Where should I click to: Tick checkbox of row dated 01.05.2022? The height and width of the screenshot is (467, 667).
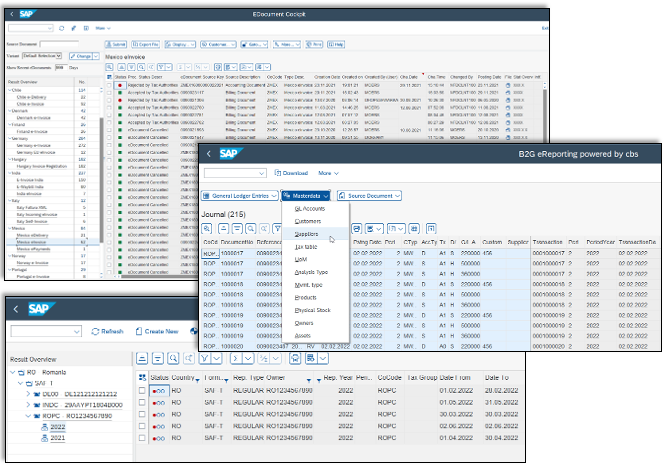click(x=142, y=402)
